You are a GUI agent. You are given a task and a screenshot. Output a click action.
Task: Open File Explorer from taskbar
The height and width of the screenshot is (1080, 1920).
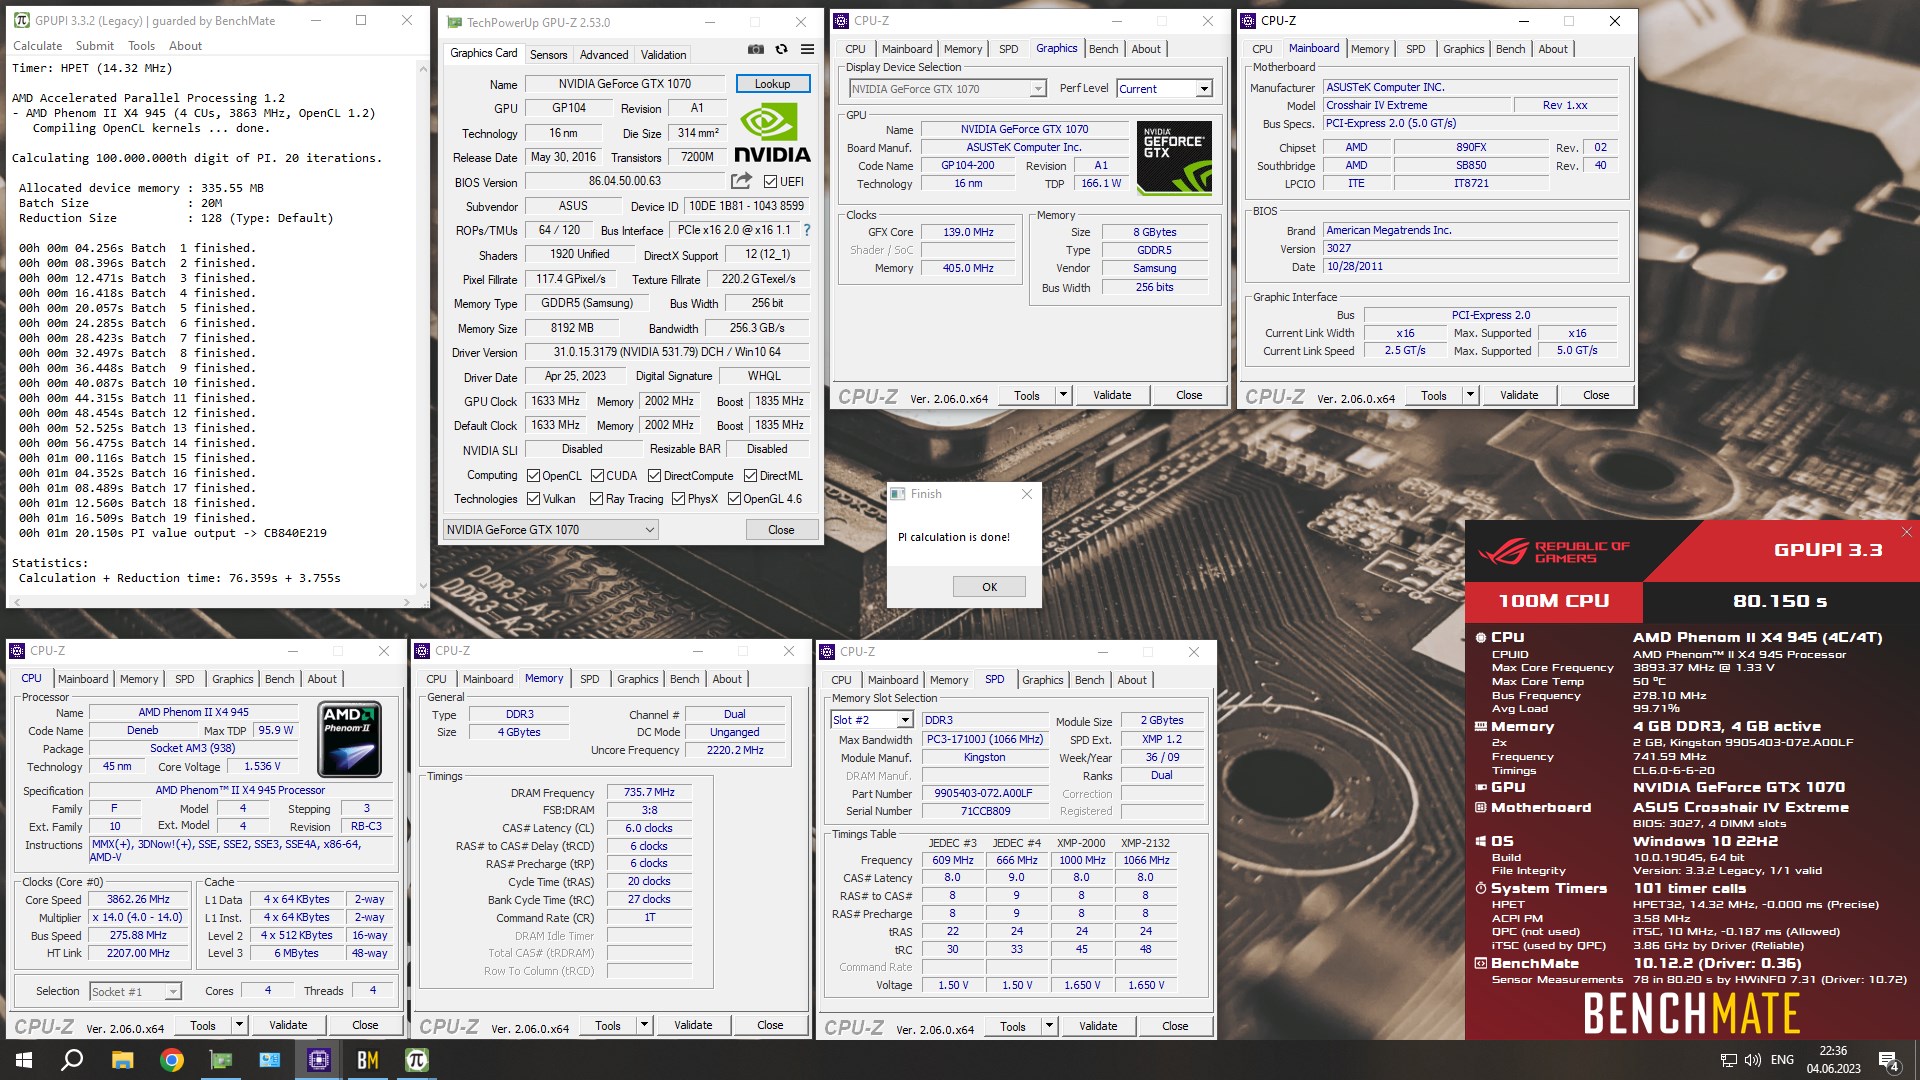point(122,1060)
